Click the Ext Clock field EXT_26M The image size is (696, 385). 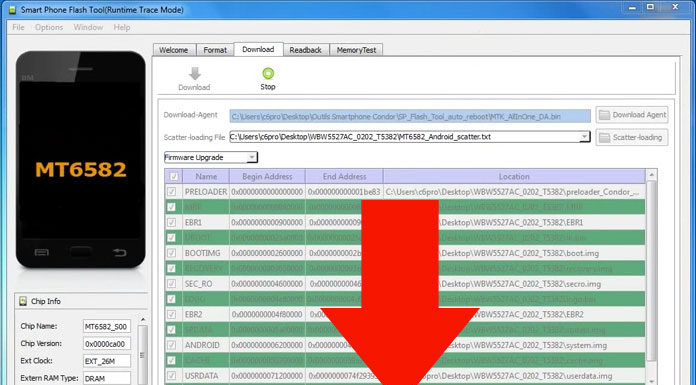[x=107, y=361]
